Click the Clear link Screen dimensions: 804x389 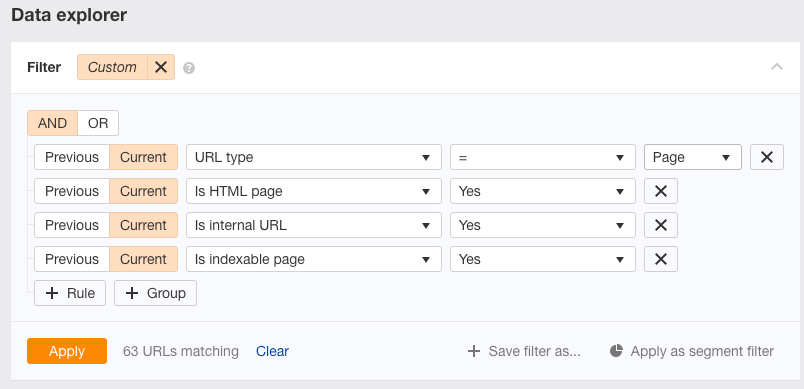(x=272, y=351)
